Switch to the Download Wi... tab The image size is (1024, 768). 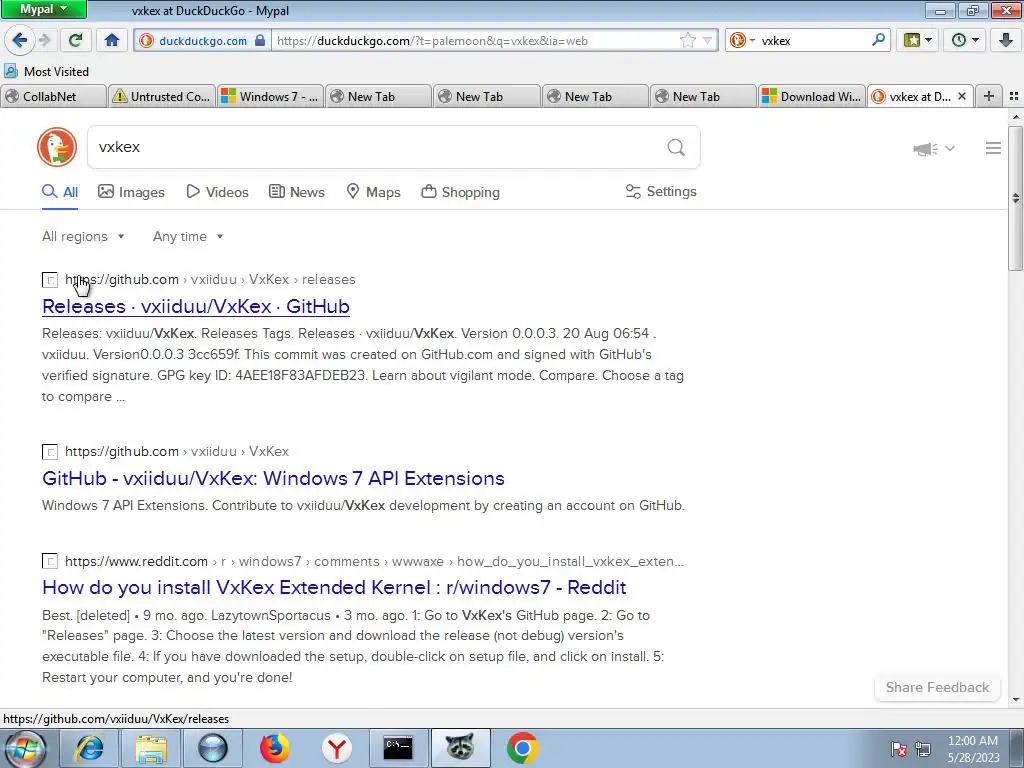812,96
